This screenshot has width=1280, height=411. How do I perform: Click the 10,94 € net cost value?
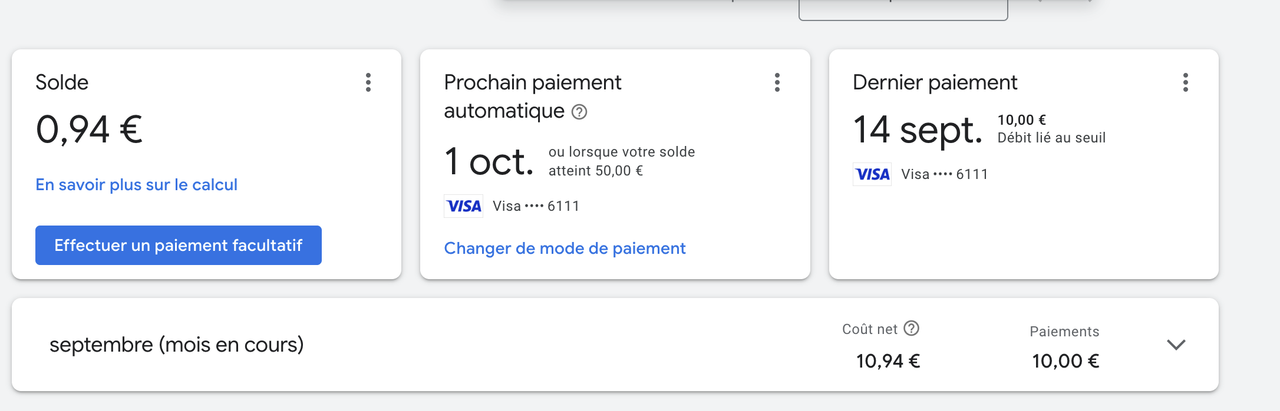tap(888, 361)
